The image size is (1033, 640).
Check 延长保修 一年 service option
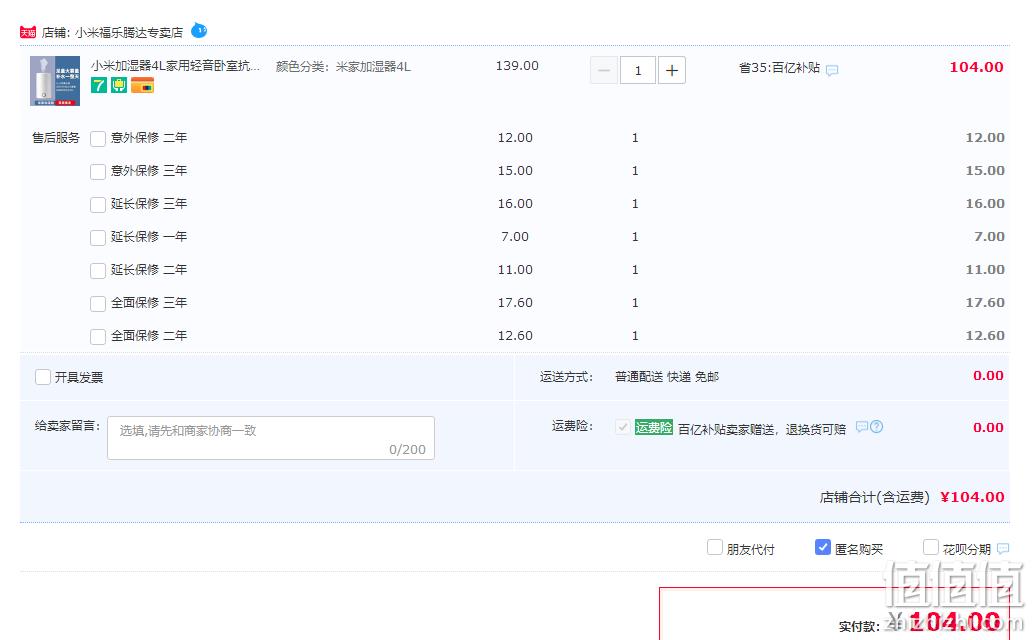[x=98, y=237]
